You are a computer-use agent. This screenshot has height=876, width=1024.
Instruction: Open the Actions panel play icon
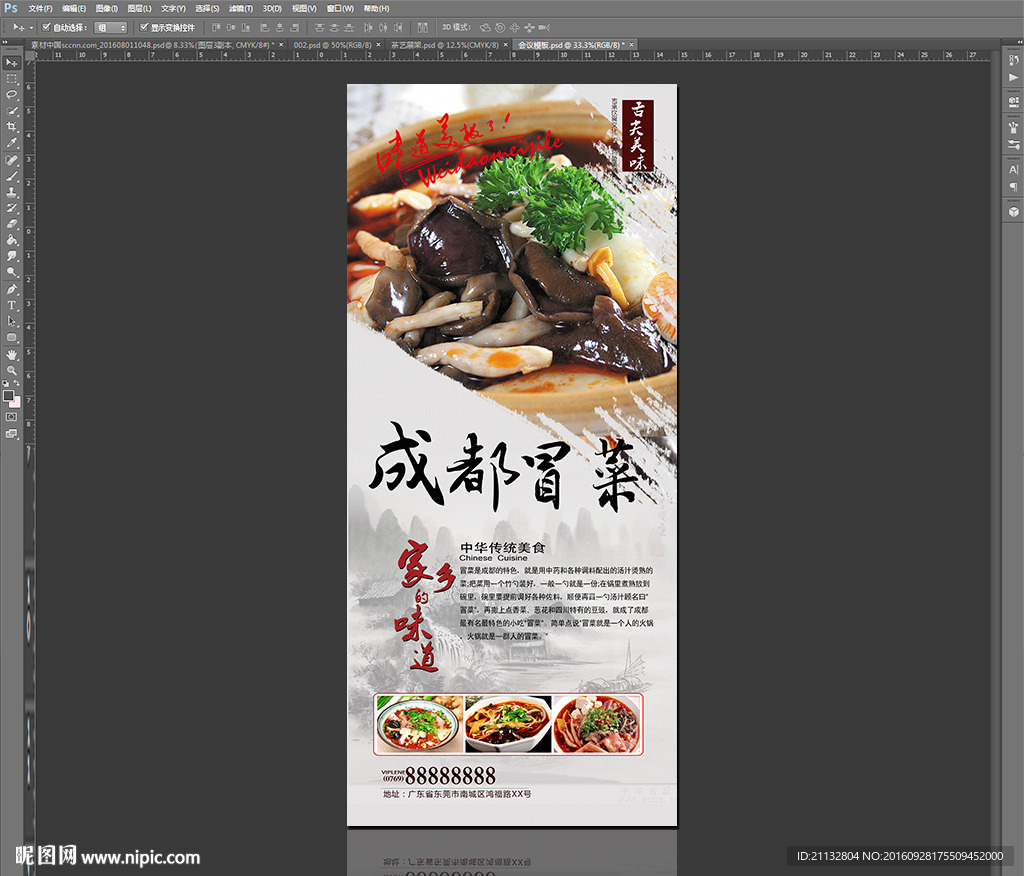coord(1014,78)
